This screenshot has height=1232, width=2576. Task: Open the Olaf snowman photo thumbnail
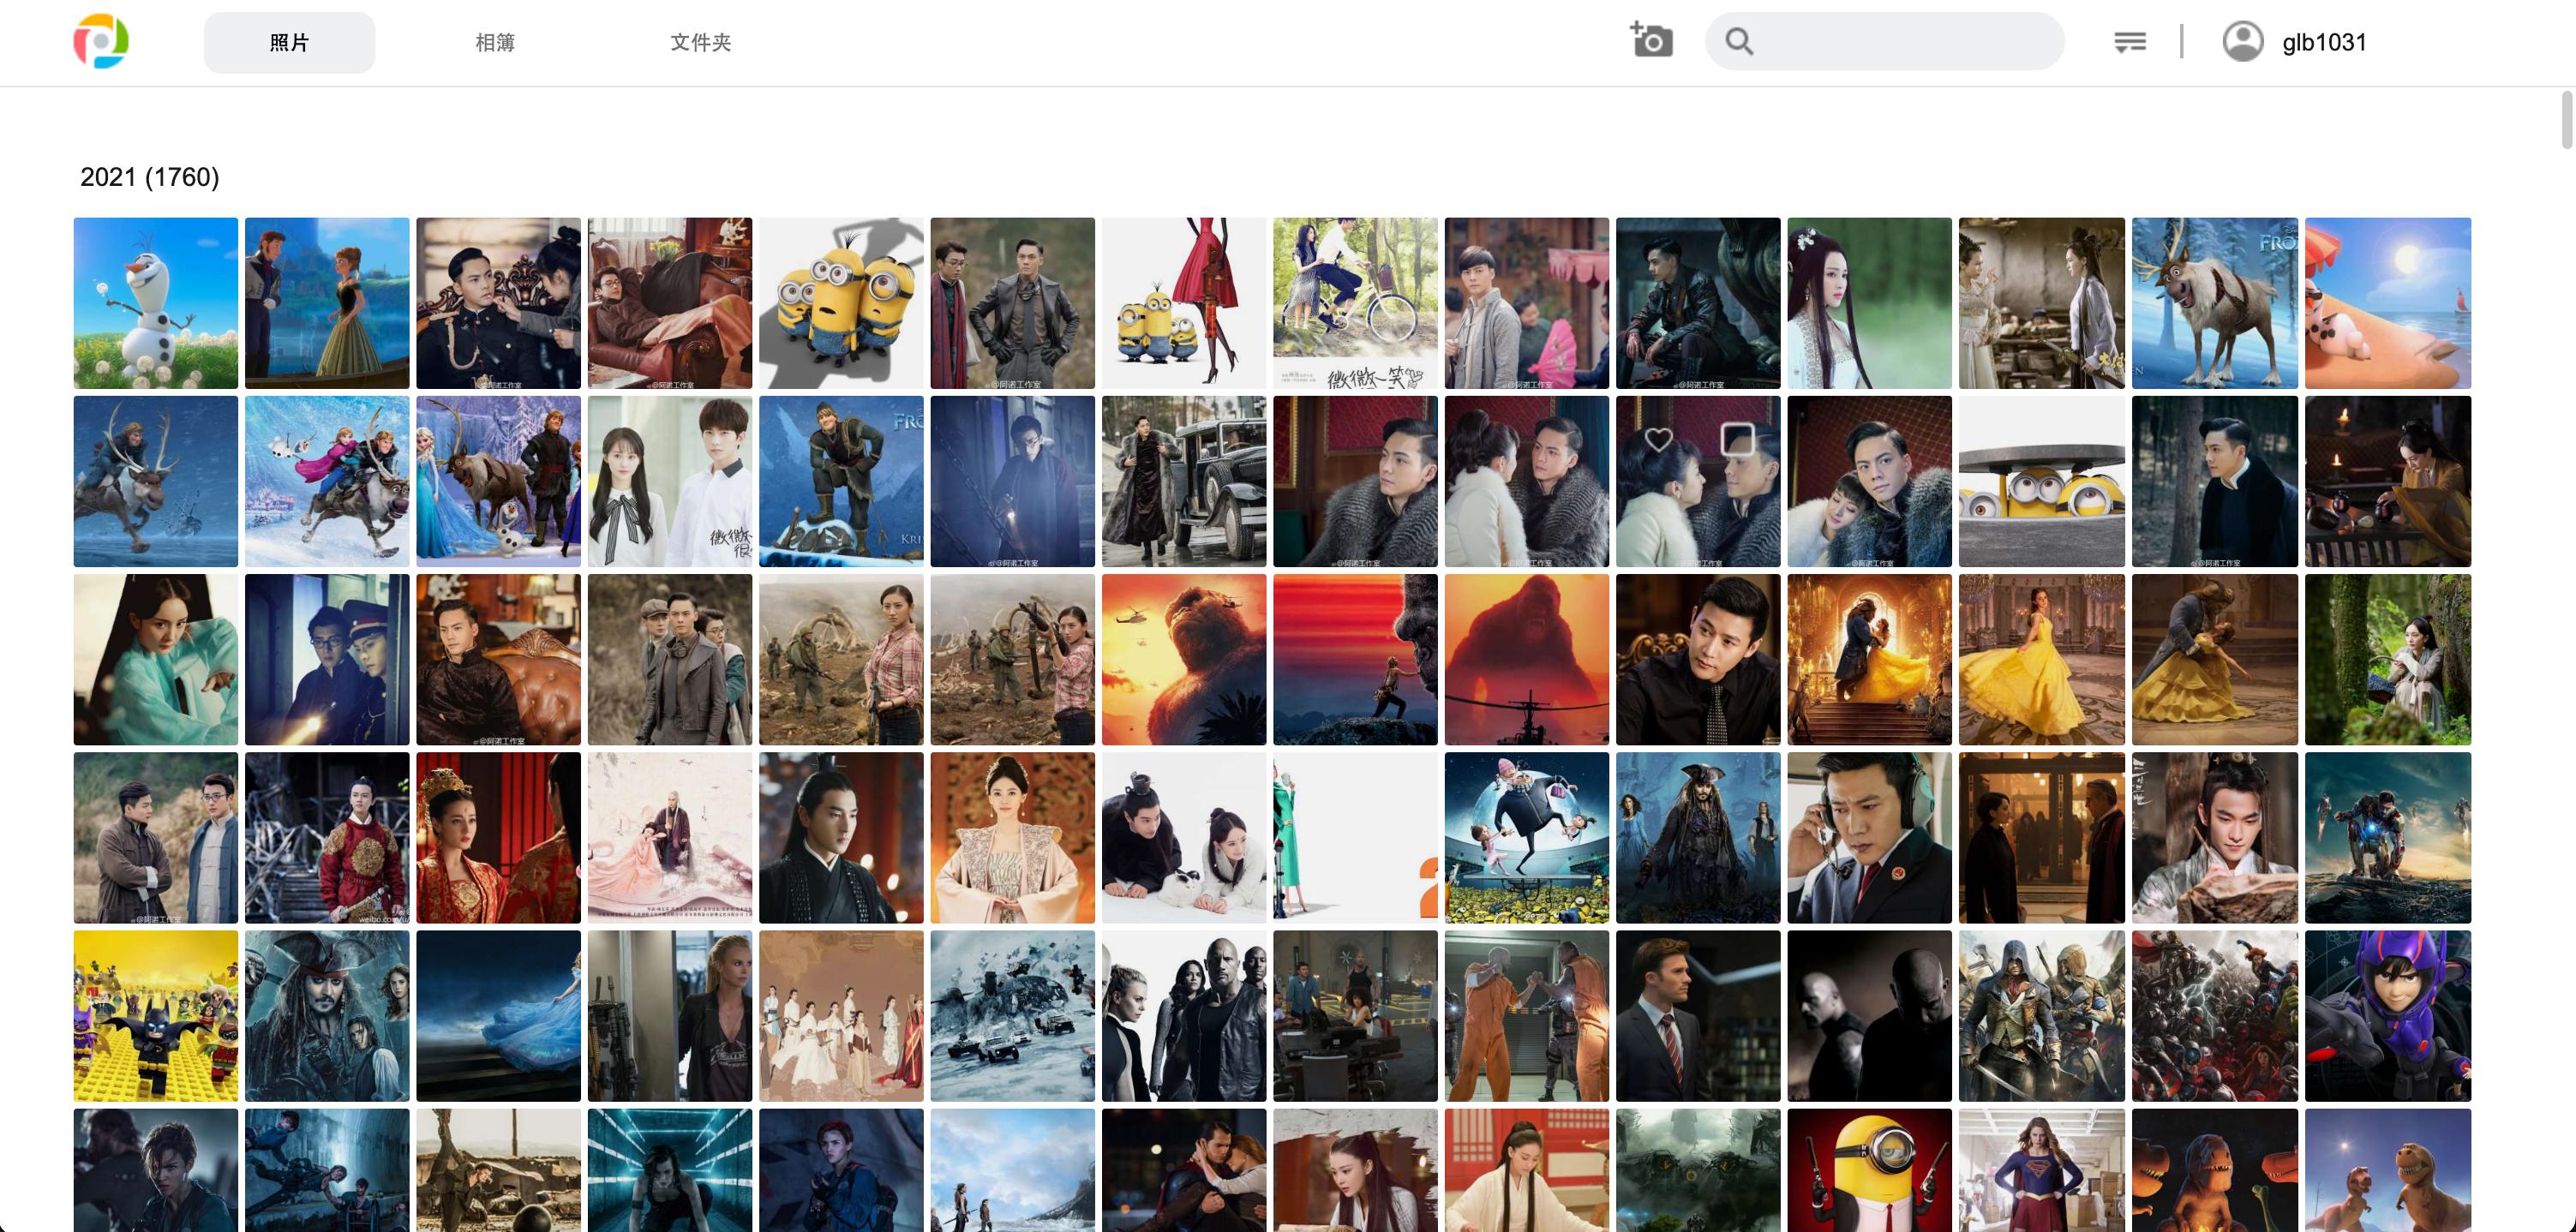click(x=156, y=303)
